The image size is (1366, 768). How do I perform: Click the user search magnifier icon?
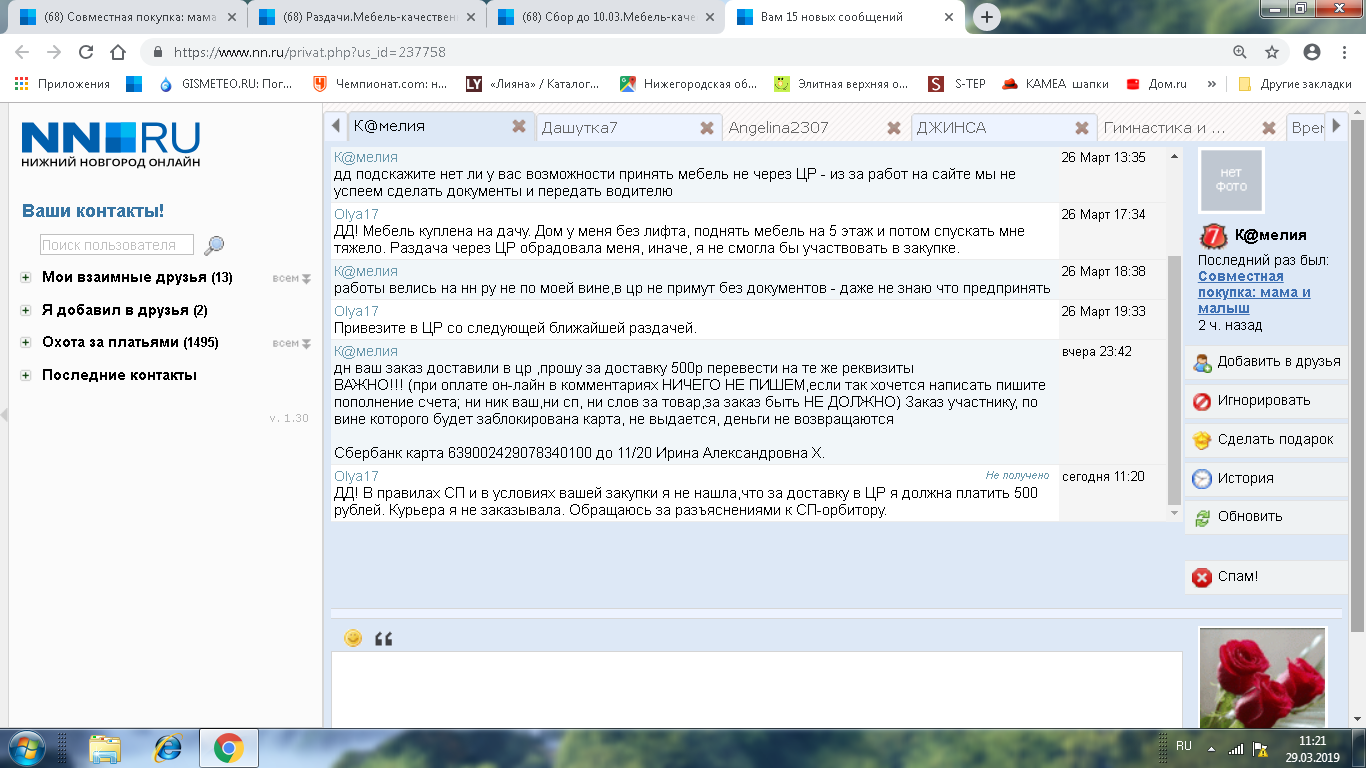214,245
